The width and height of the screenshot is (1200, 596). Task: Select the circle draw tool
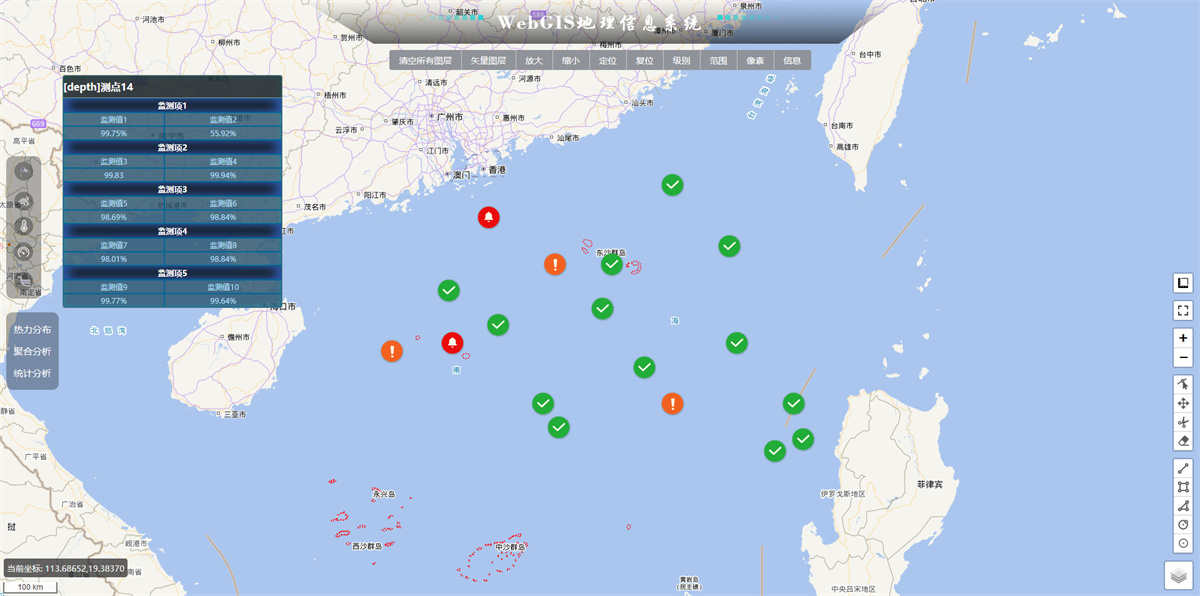point(1183,524)
